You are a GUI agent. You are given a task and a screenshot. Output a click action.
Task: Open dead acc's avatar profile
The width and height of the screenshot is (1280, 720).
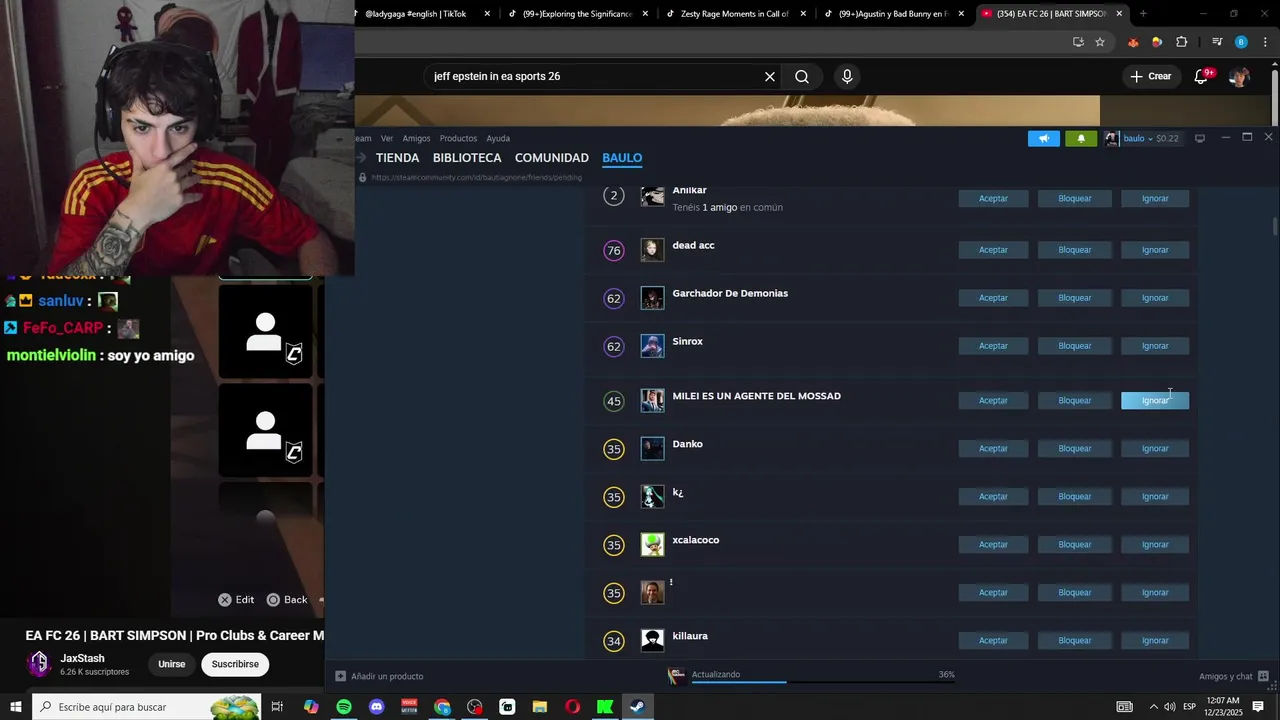pos(652,250)
